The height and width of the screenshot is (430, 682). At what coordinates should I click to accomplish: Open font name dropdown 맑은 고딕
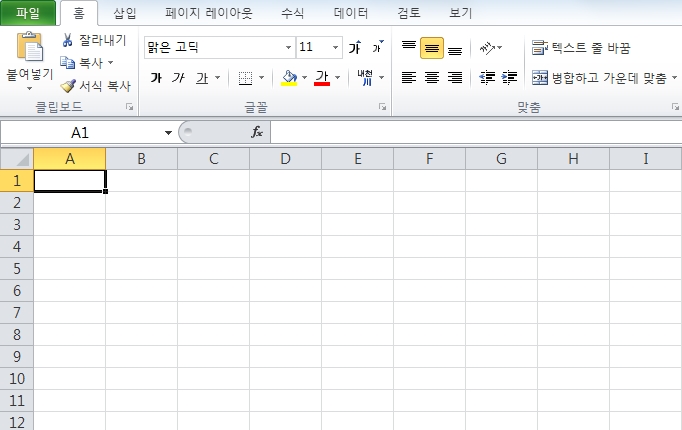point(288,47)
